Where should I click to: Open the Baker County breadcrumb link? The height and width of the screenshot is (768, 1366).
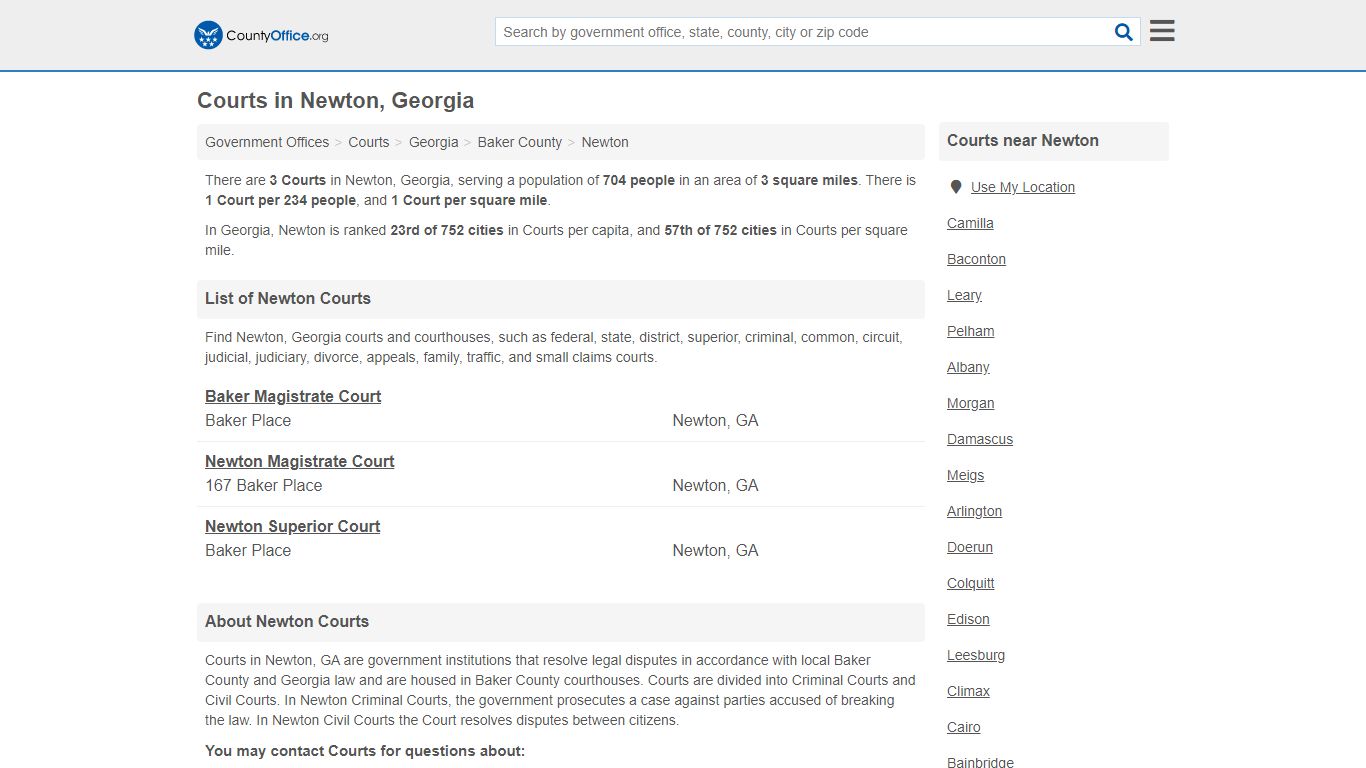[520, 142]
